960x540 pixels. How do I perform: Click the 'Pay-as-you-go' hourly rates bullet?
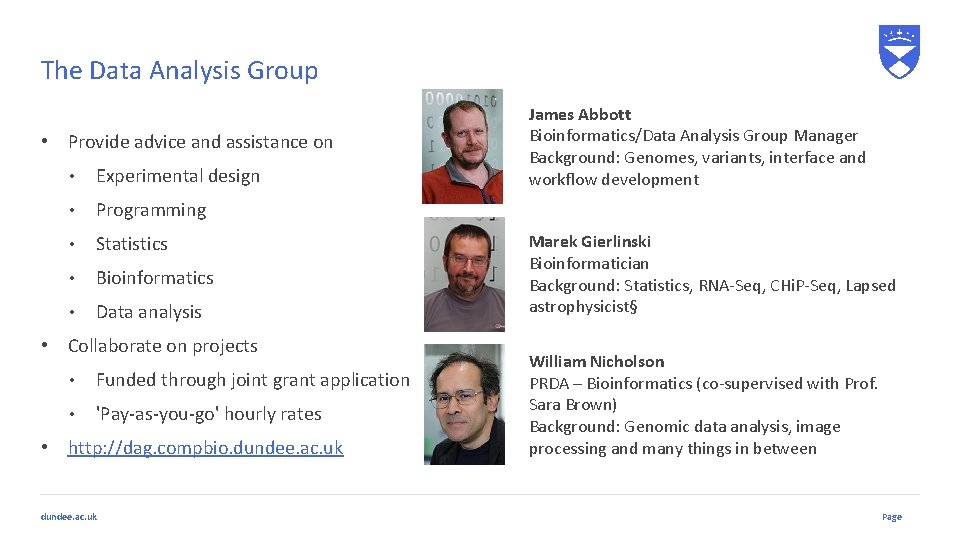tap(209, 414)
